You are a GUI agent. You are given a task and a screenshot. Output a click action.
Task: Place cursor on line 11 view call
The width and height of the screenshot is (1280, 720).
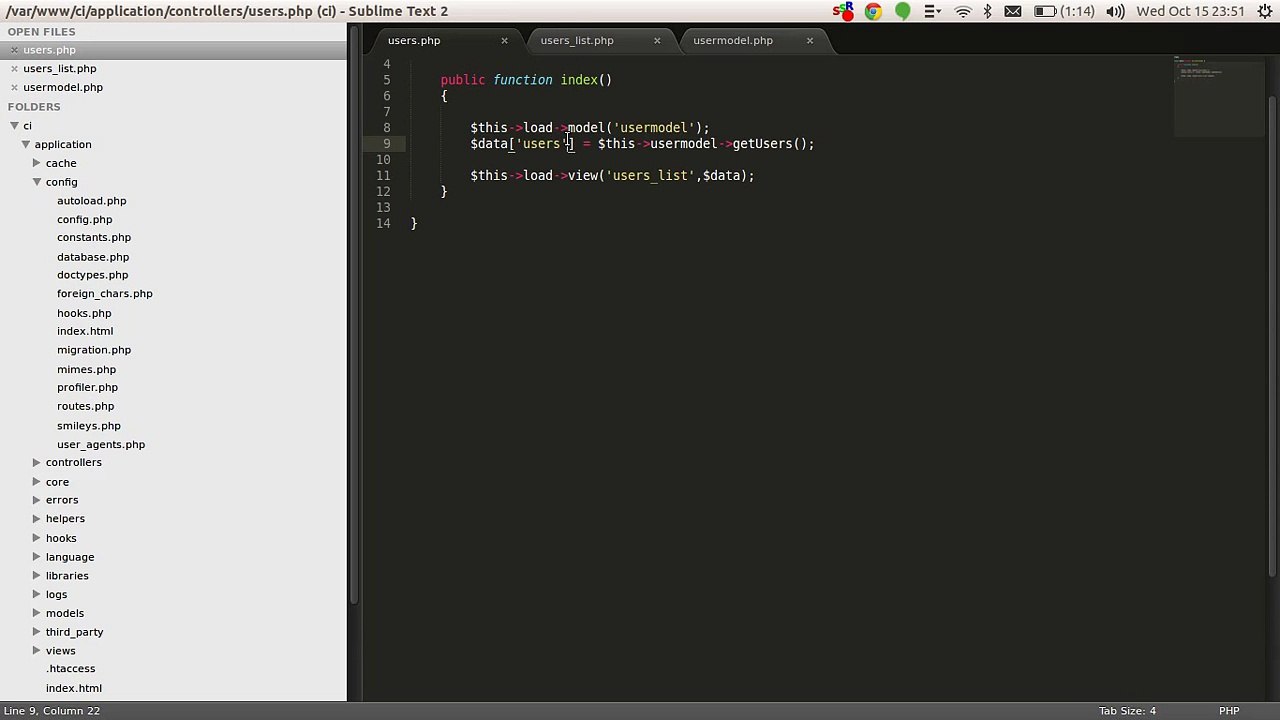(612, 176)
